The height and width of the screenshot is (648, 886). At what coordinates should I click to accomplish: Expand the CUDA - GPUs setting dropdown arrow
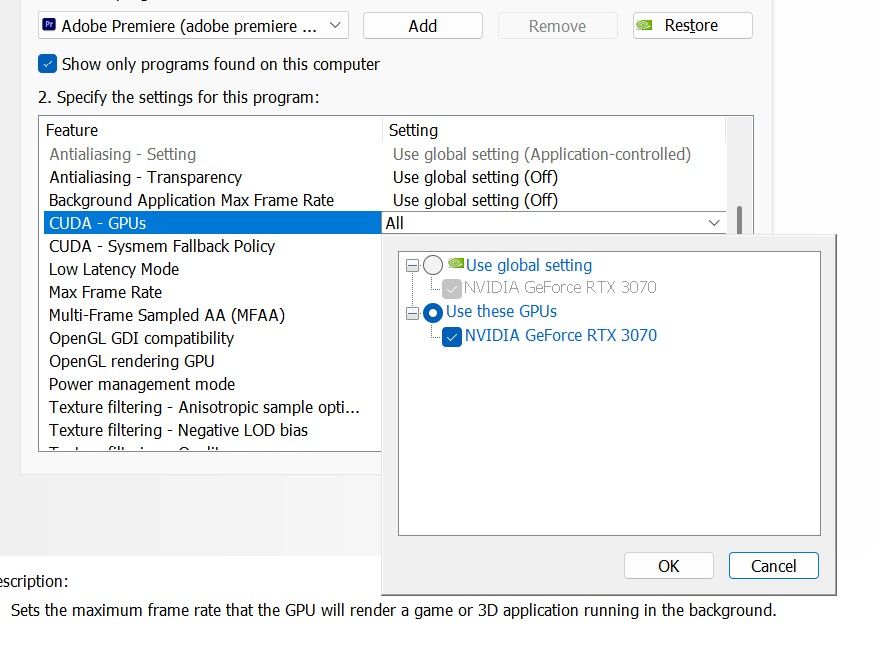pyautogui.click(x=714, y=223)
